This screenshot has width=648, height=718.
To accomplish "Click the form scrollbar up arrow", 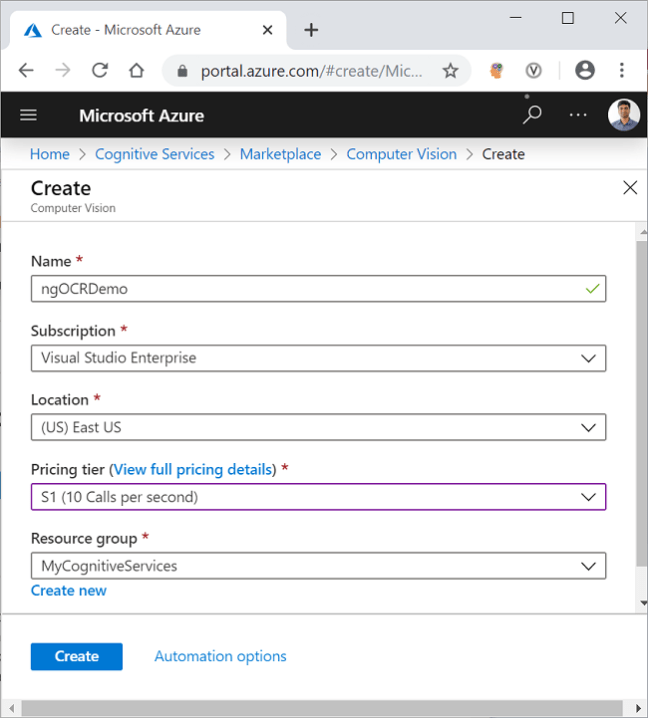I will [x=643, y=233].
